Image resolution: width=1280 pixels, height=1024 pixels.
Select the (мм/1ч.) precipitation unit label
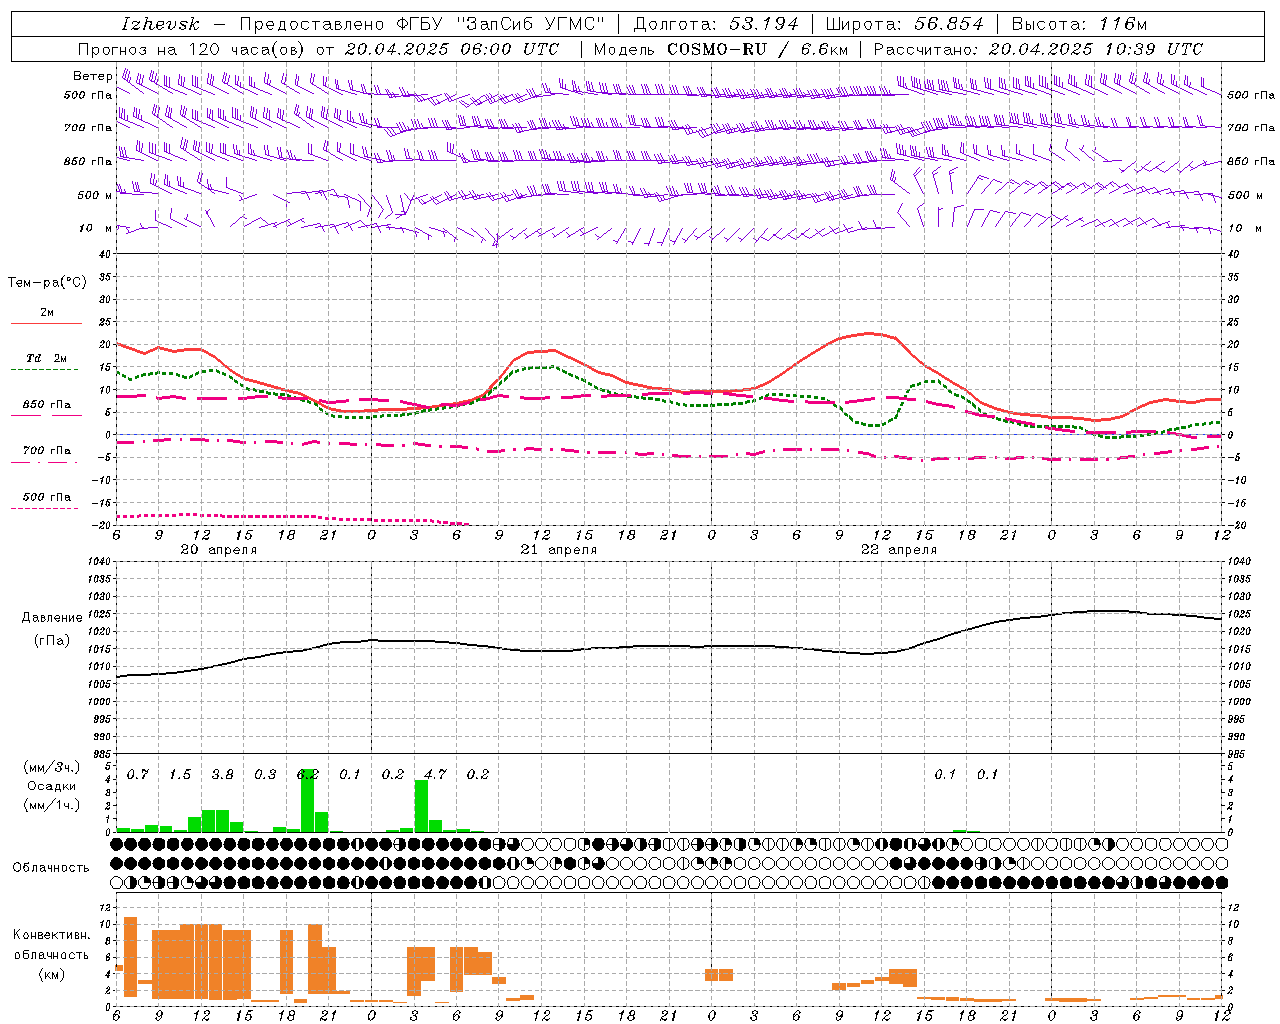[x=50, y=805]
